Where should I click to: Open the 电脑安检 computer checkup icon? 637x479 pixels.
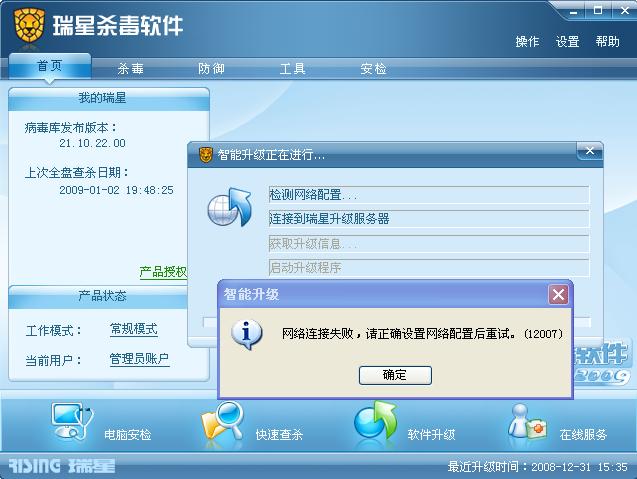point(72,422)
